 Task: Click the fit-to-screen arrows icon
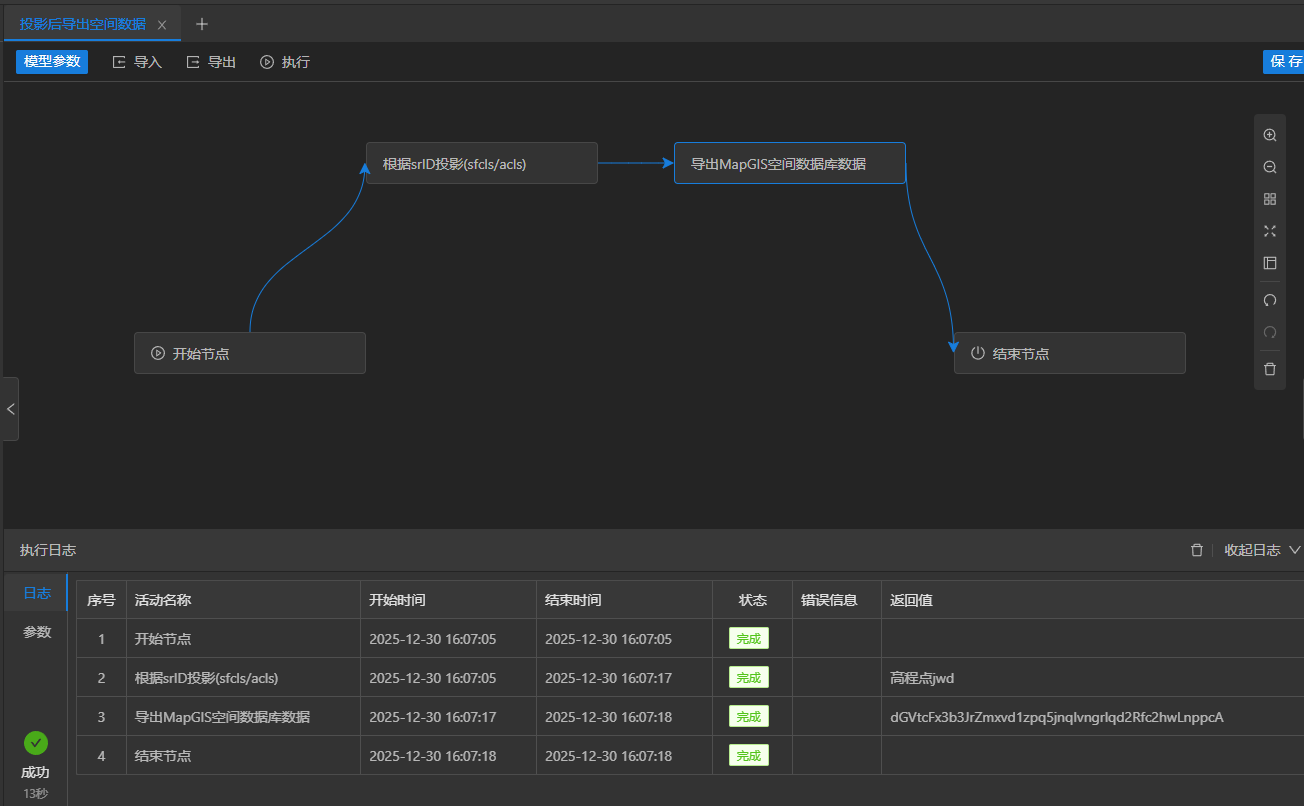click(1270, 231)
